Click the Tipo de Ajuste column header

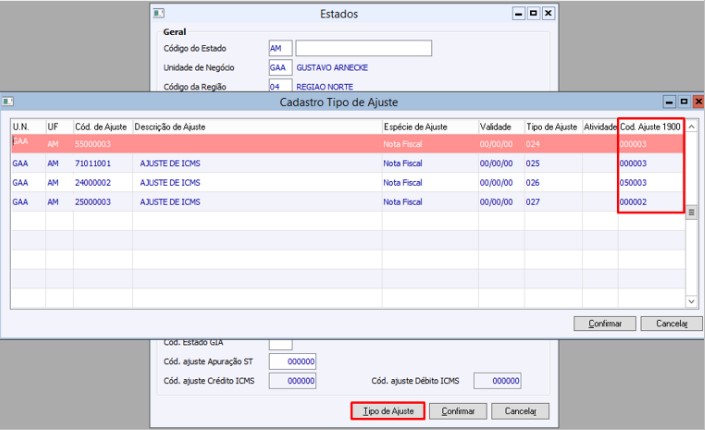(553, 127)
